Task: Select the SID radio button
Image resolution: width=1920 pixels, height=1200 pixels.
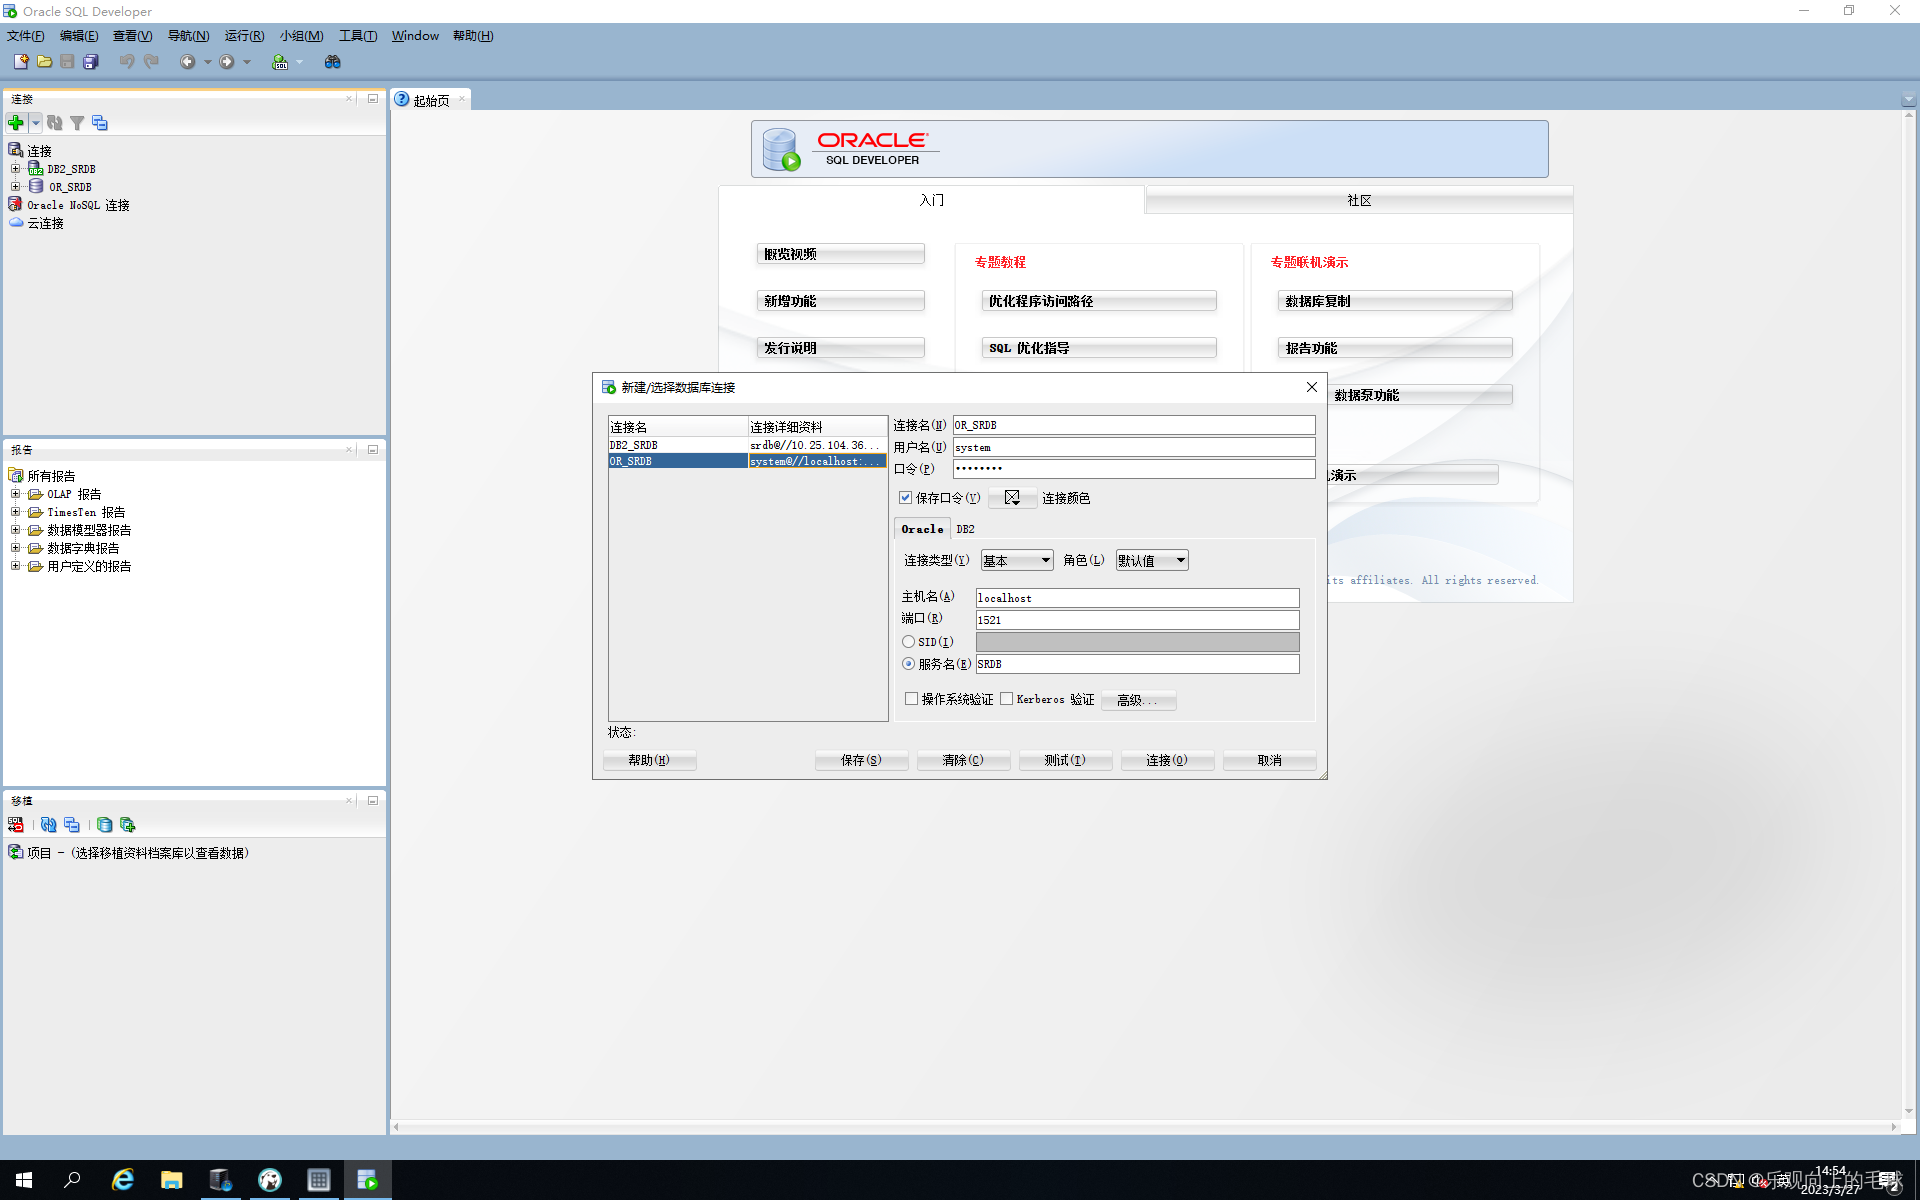Action: (x=908, y=642)
